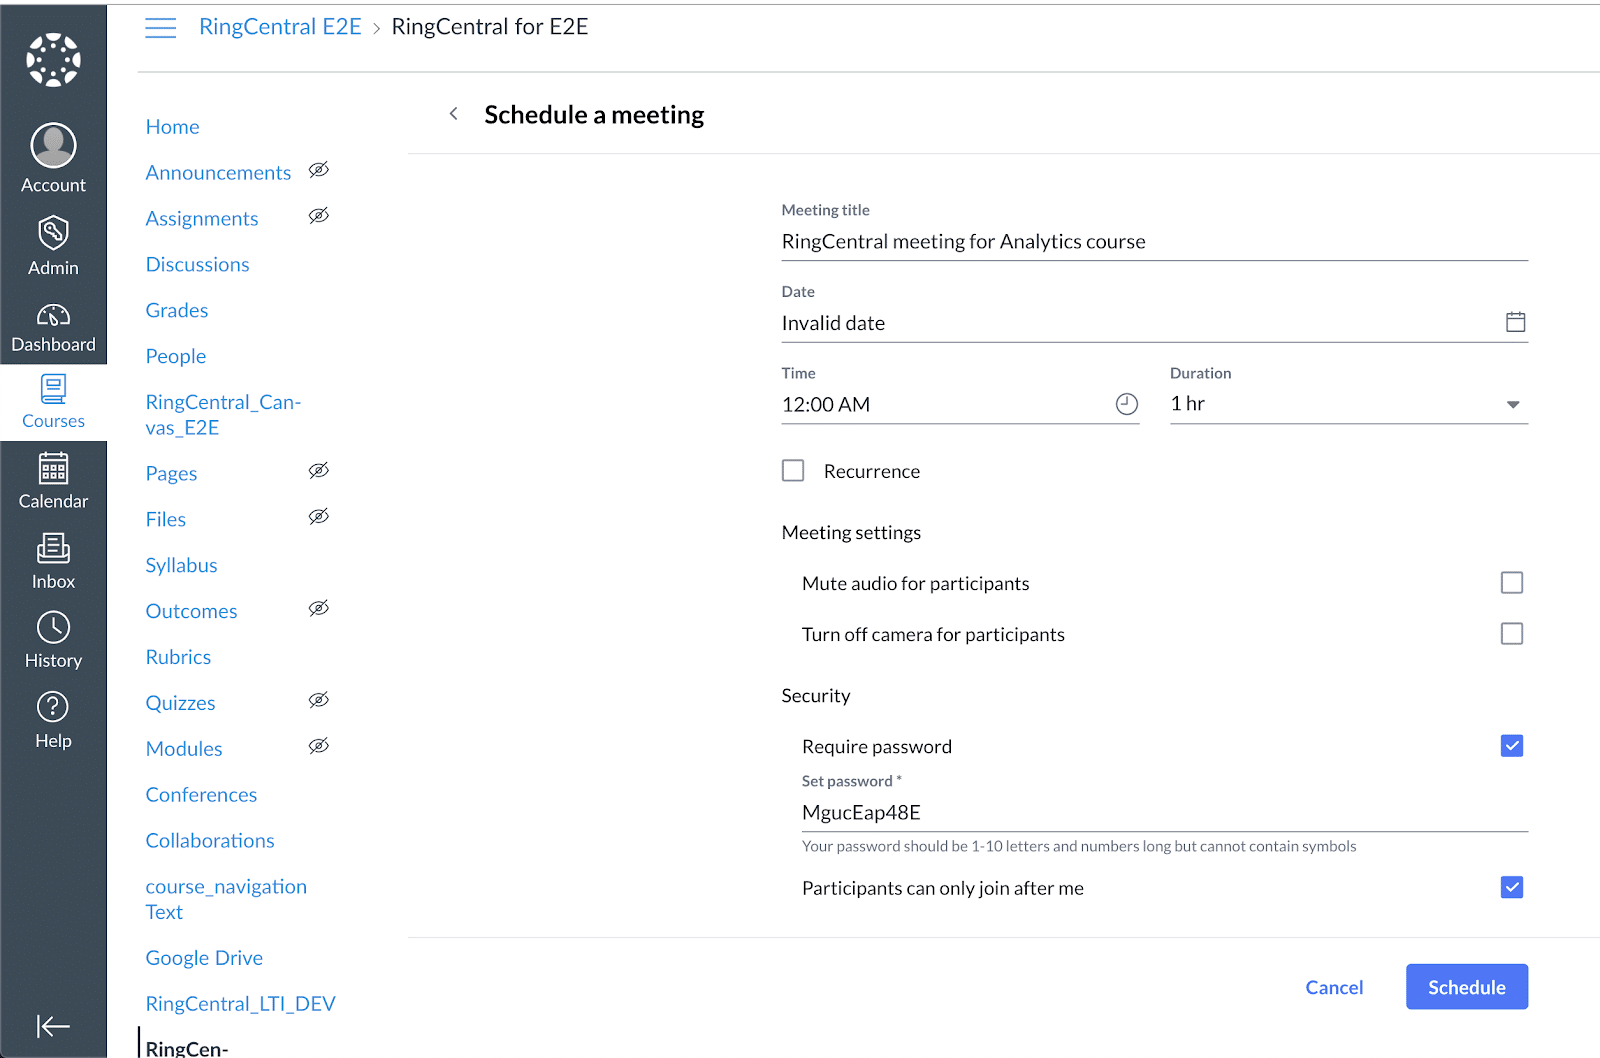This screenshot has width=1600, height=1058.
Task: Click the clock icon in Time field
Action: click(x=1126, y=404)
